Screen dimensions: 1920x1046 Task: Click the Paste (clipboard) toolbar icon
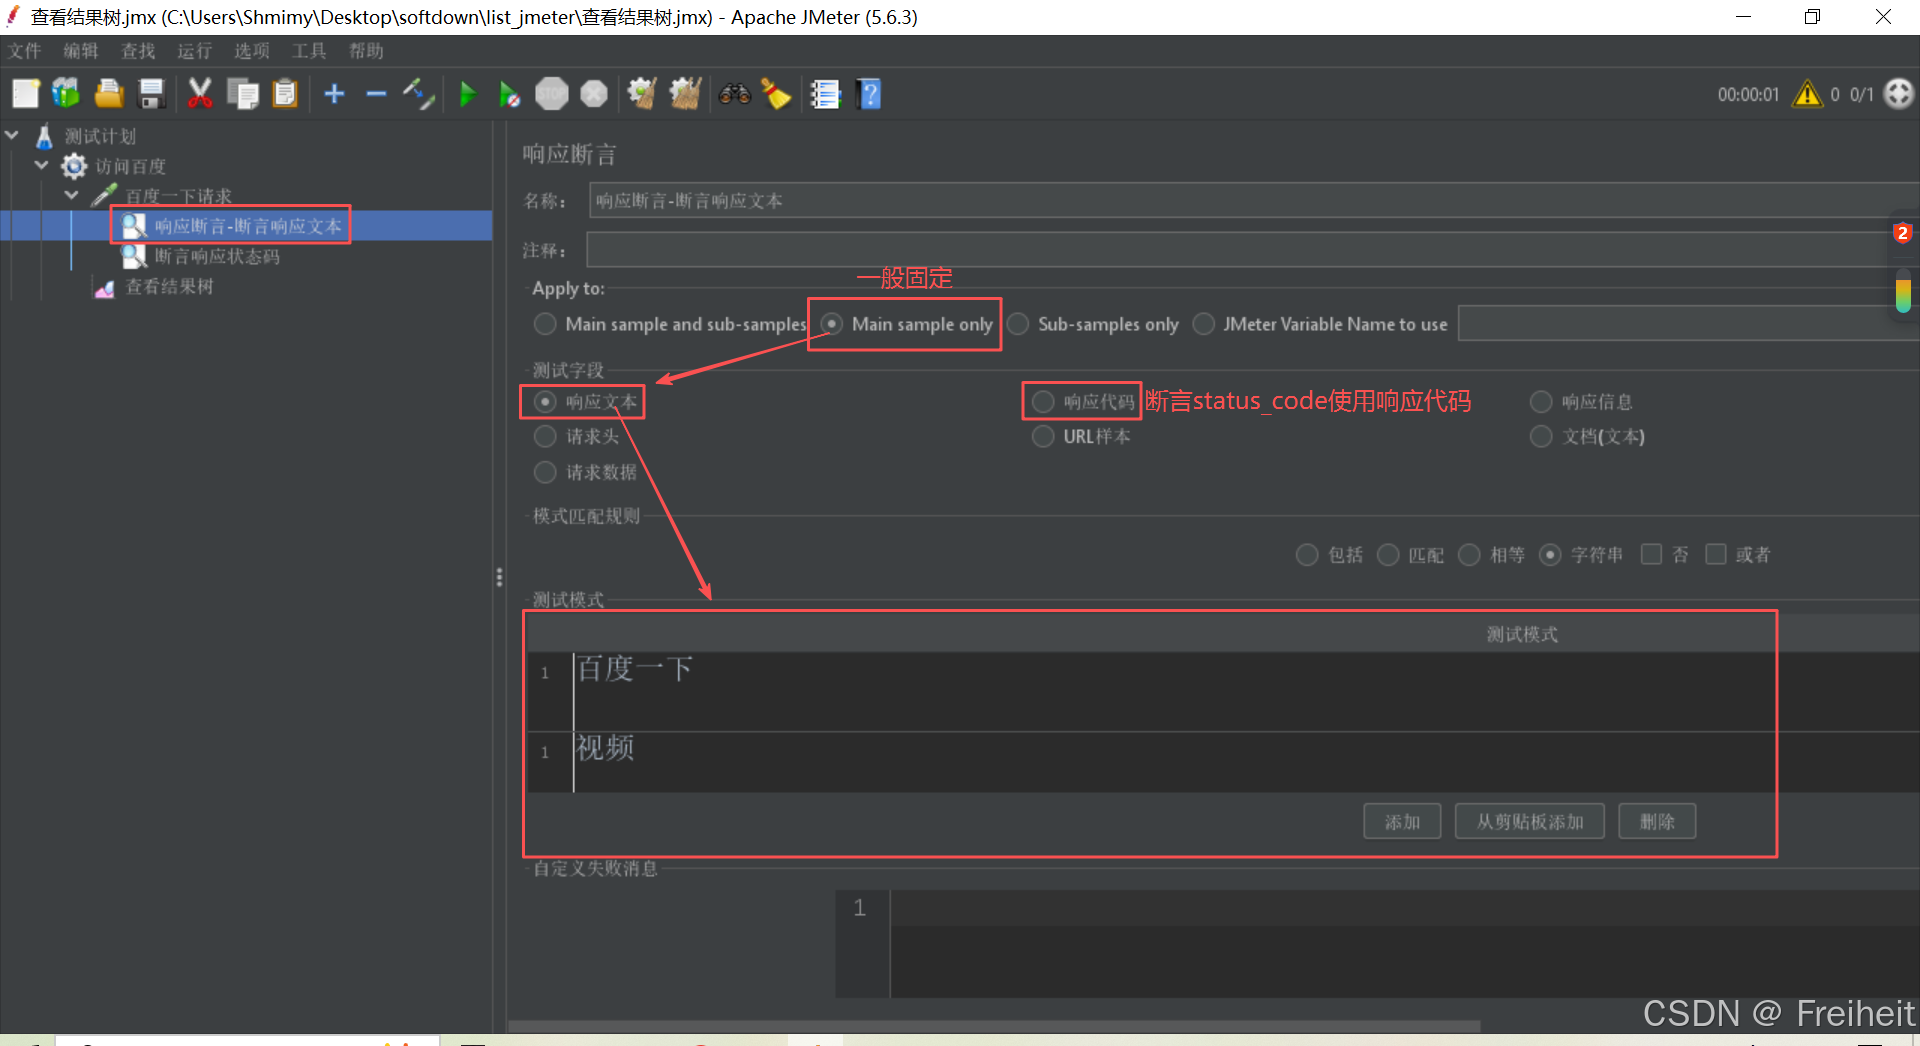point(284,93)
